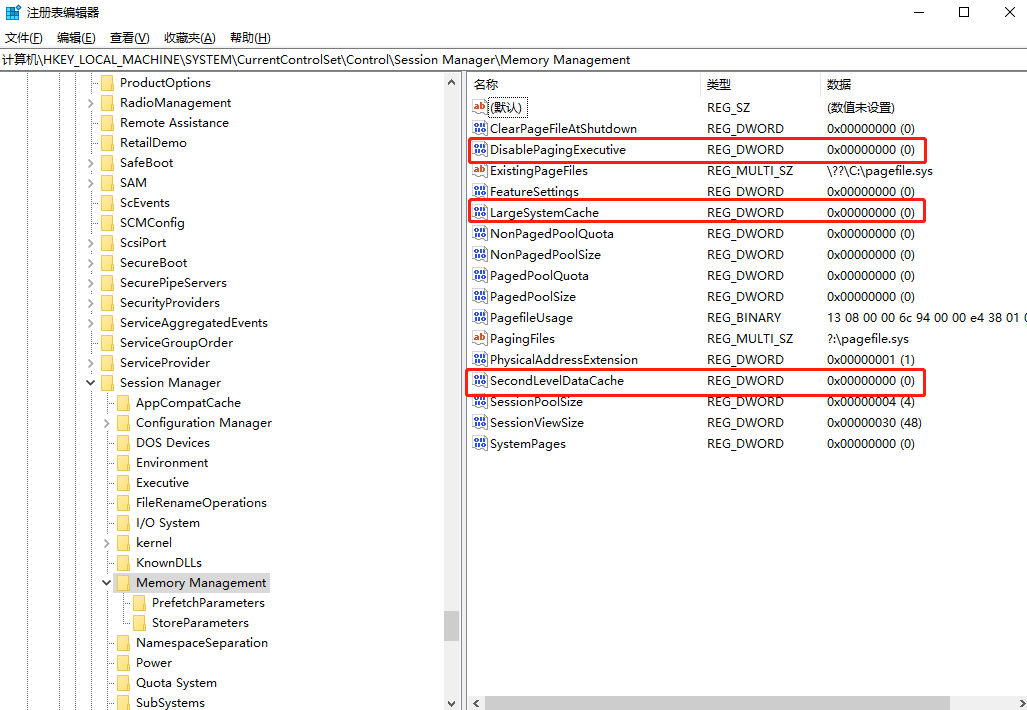Screen dimensions: 1027x710
Task: Click the LargeSystemCache DWORD value icon
Action: tap(479, 213)
